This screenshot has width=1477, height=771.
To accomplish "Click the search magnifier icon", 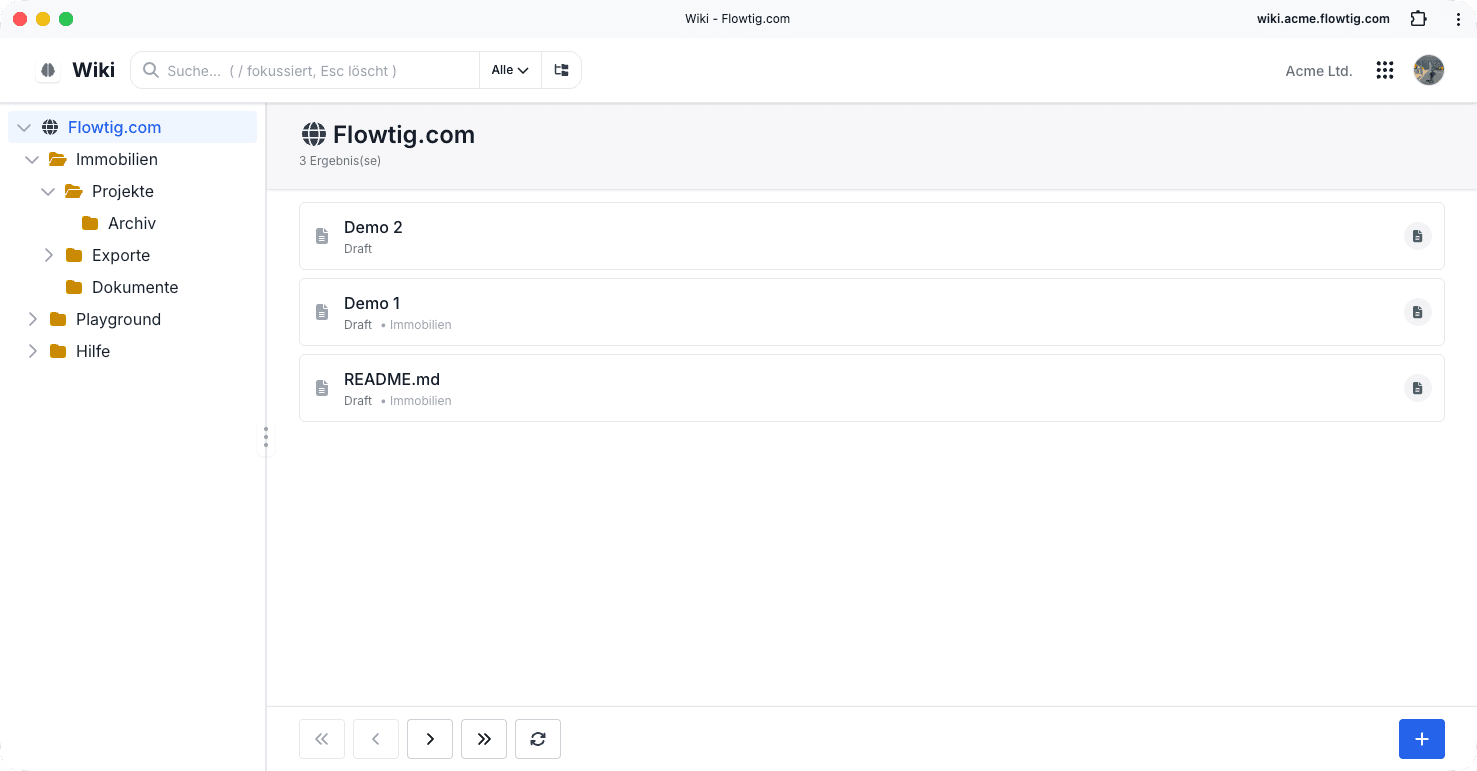I will 151,70.
